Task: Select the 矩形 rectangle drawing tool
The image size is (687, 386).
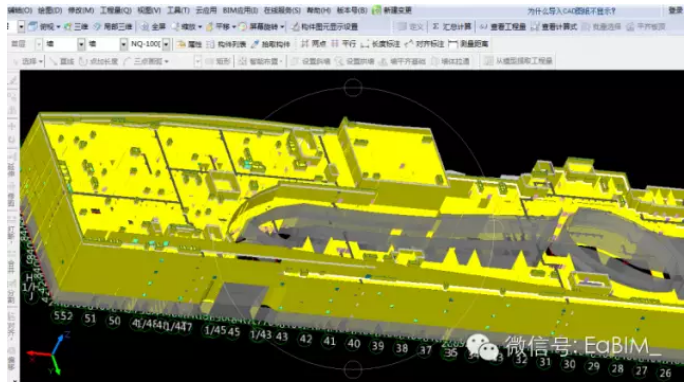Action: coord(218,61)
